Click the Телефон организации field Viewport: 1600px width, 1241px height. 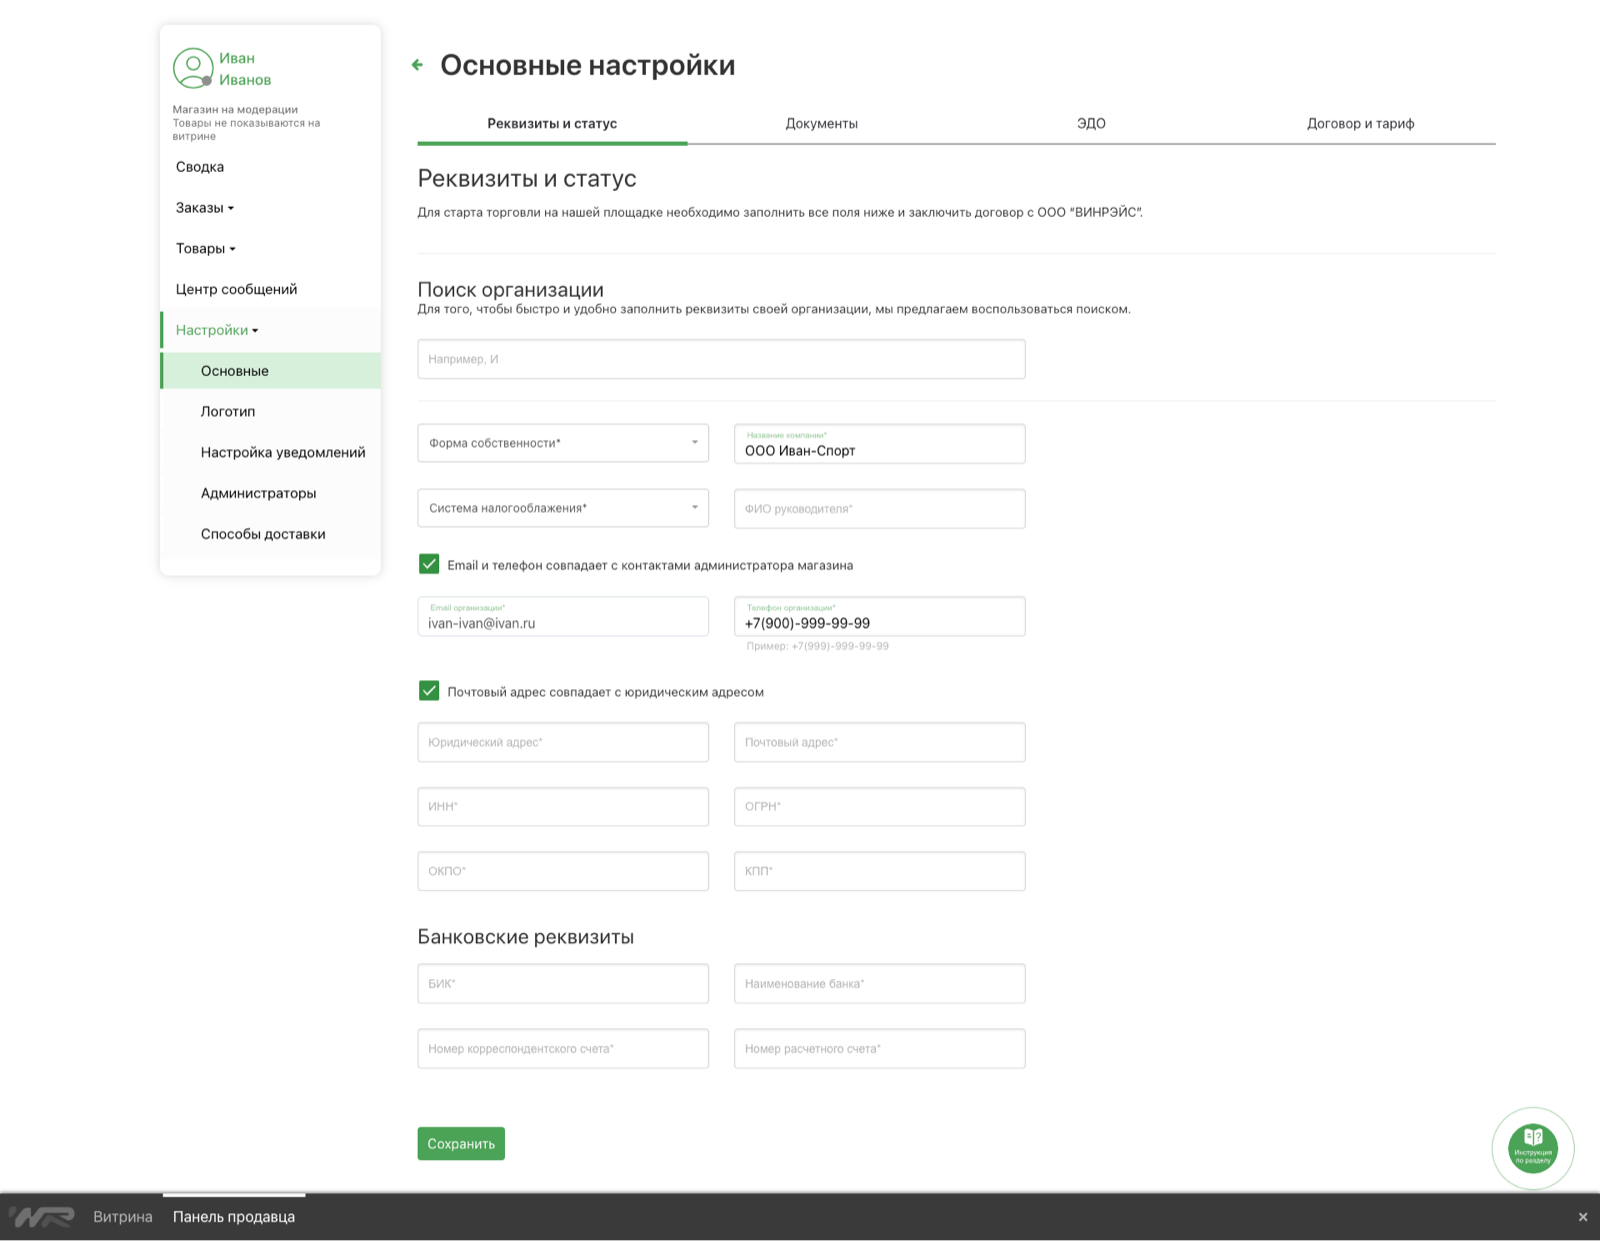(880, 617)
